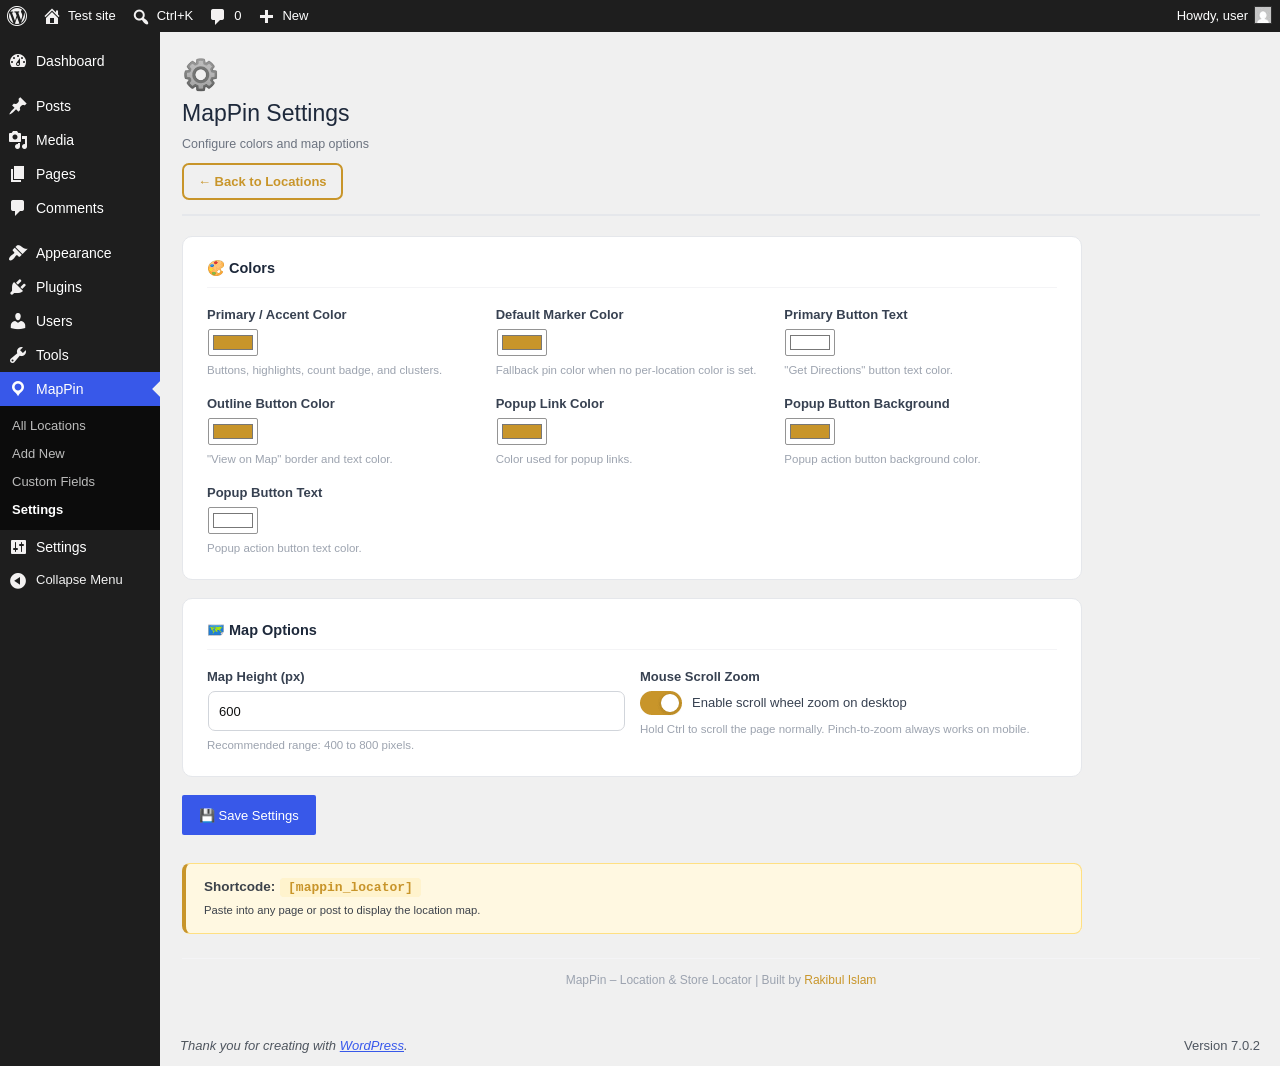This screenshot has width=1280, height=1066.
Task: Open Popup Link Color swatch
Action: 522,432
